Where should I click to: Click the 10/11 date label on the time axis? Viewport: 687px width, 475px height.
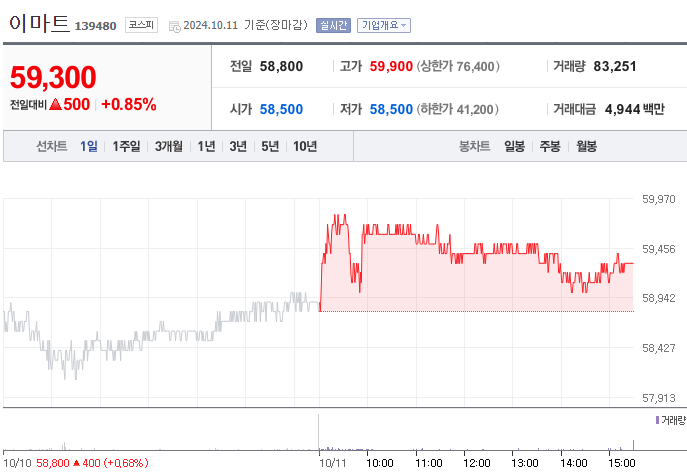pos(333,463)
